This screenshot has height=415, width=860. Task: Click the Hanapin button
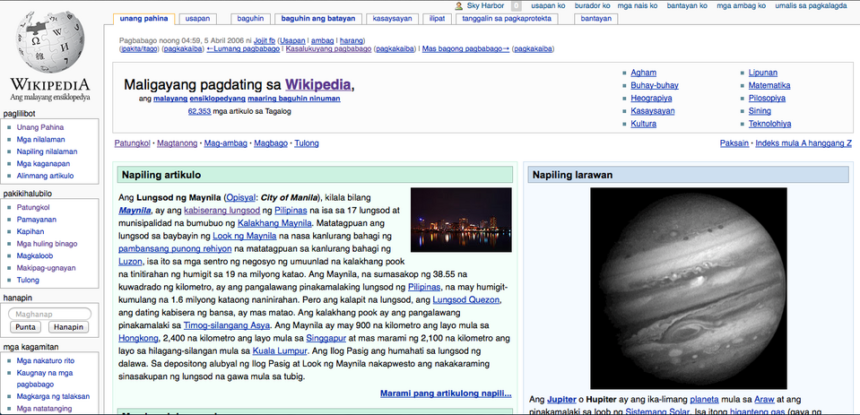click(69, 327)
